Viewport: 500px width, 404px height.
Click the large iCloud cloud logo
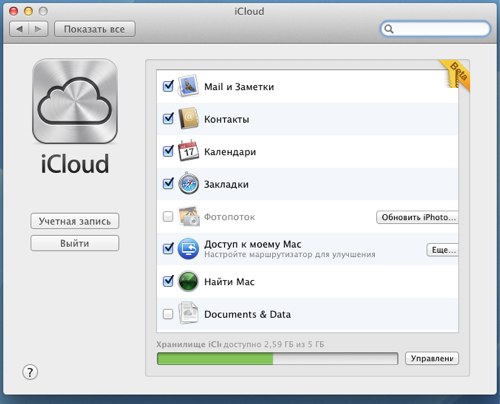click(75, 101)
